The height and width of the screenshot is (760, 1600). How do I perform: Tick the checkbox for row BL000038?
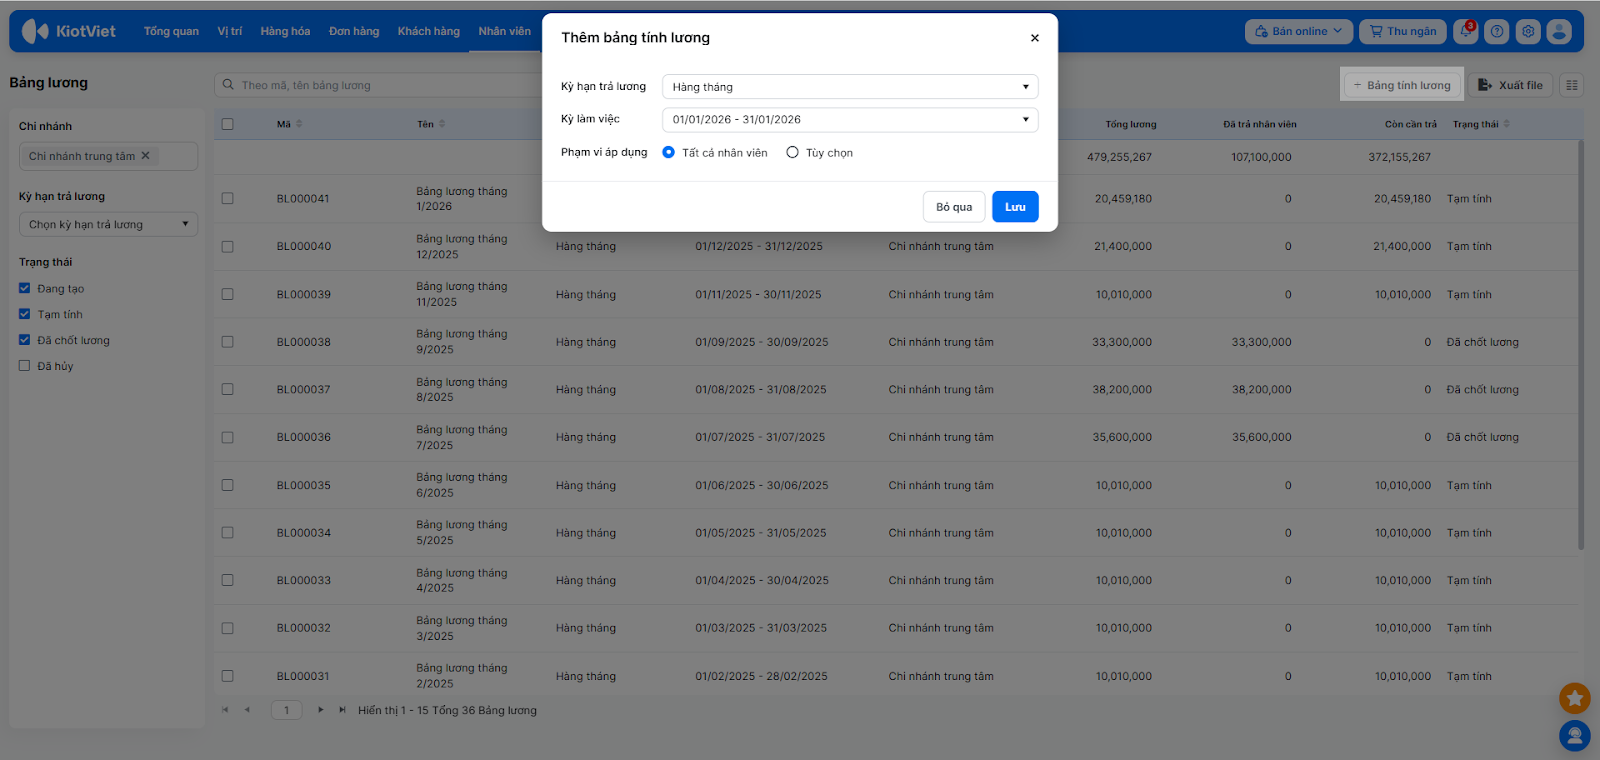point(228,342)
